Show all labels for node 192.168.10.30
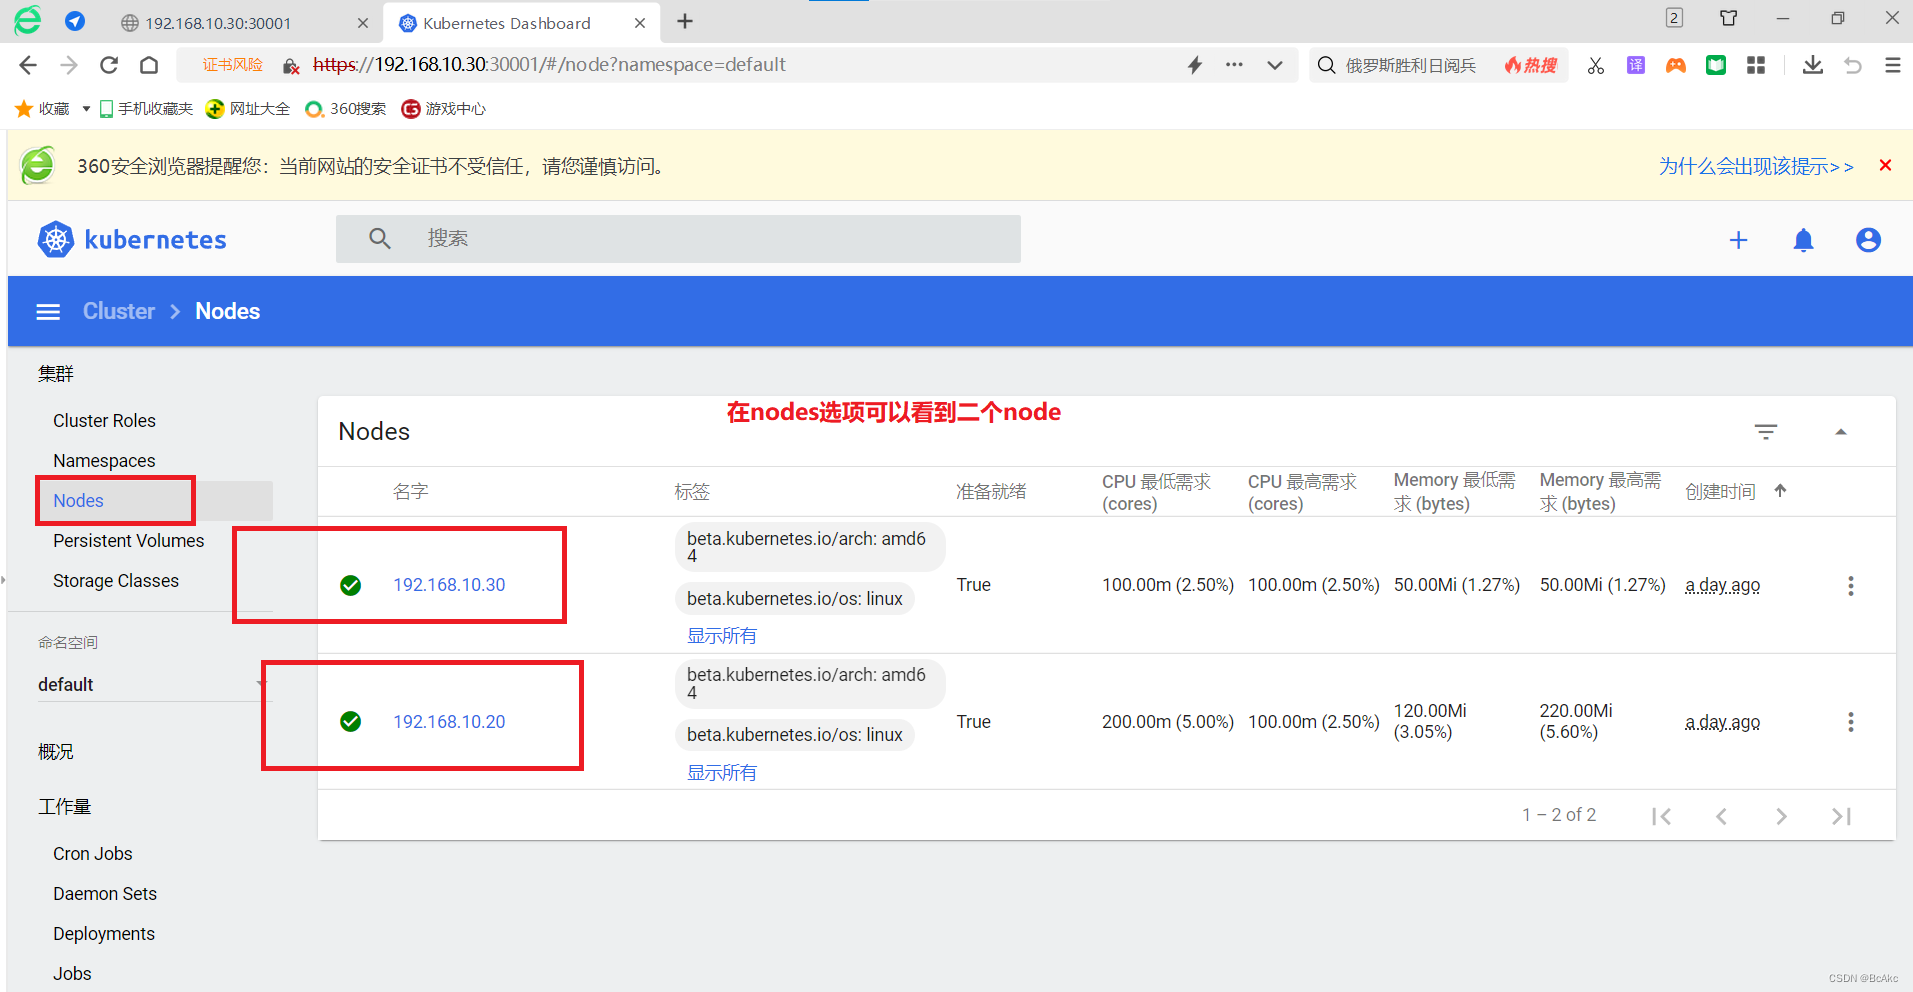This screenshot has width=1913, height=992. 722,636
